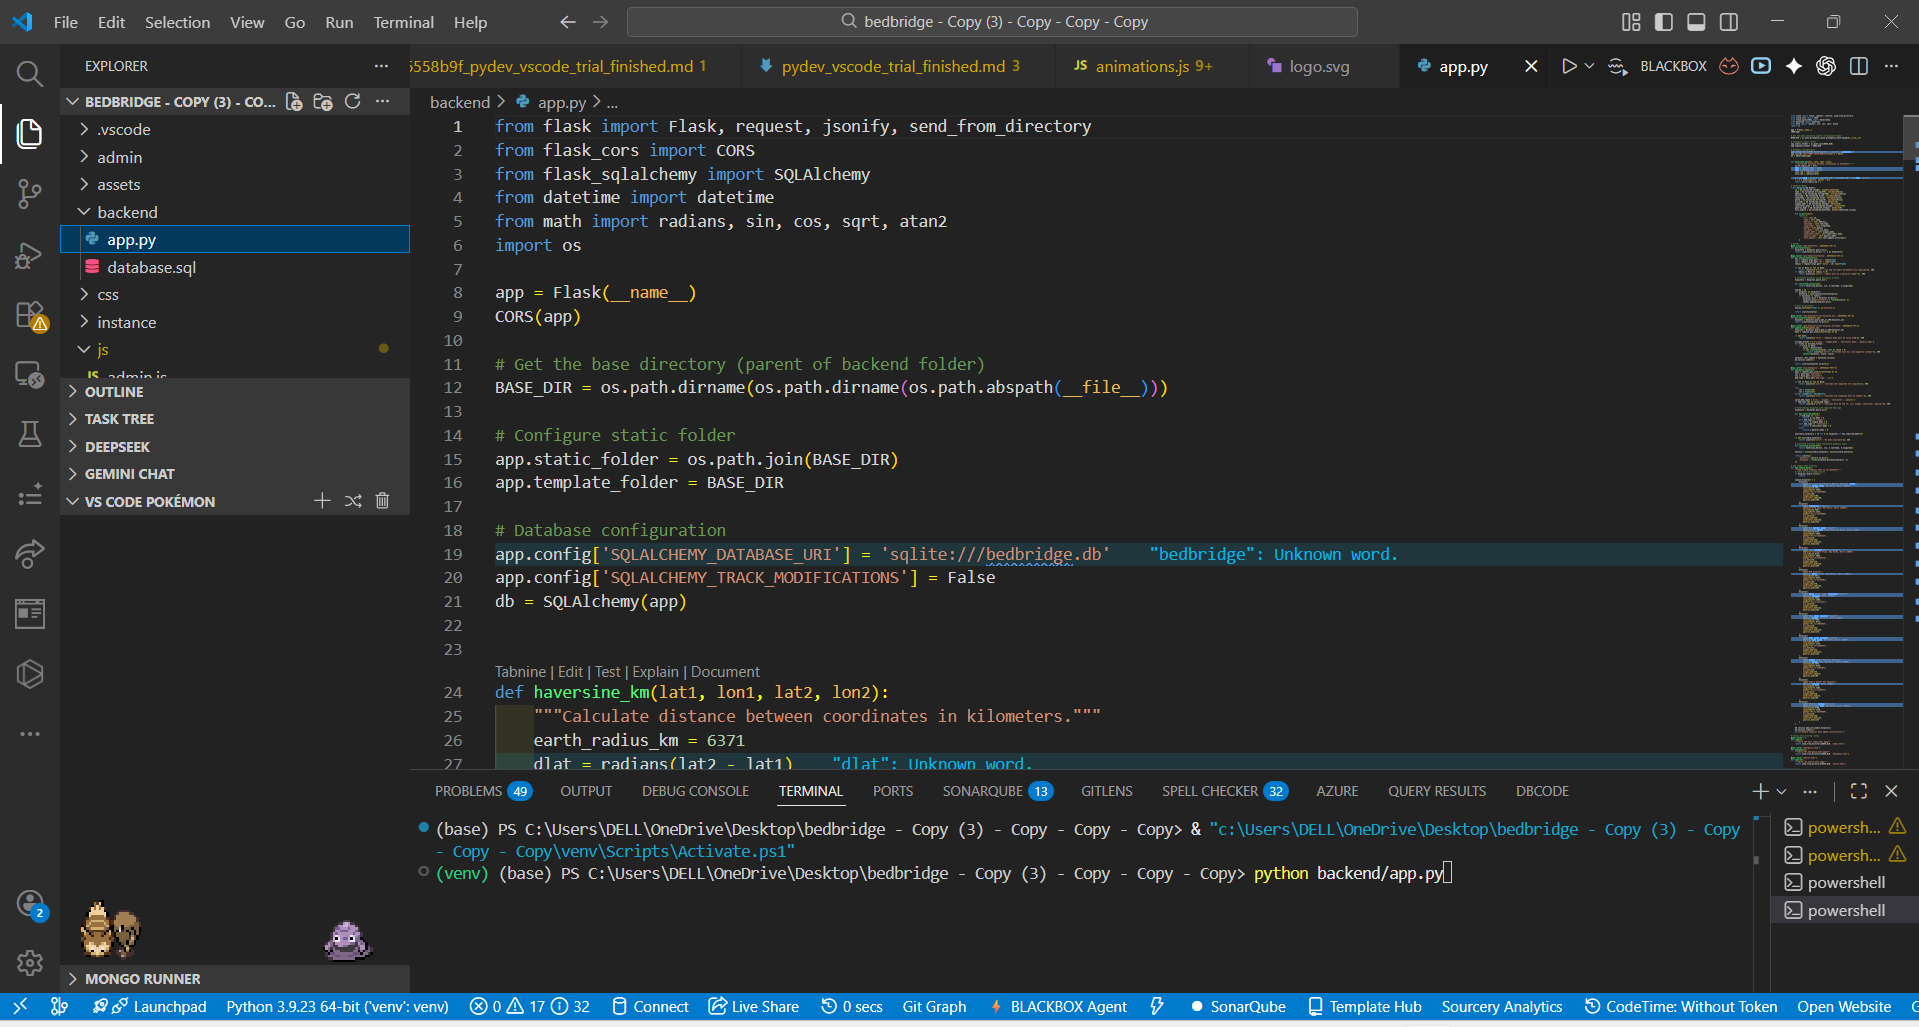This screenshot has height=1027, width=1919.
Task: Click New File icon in Explorer header
Action: click(x=294, y=102)
